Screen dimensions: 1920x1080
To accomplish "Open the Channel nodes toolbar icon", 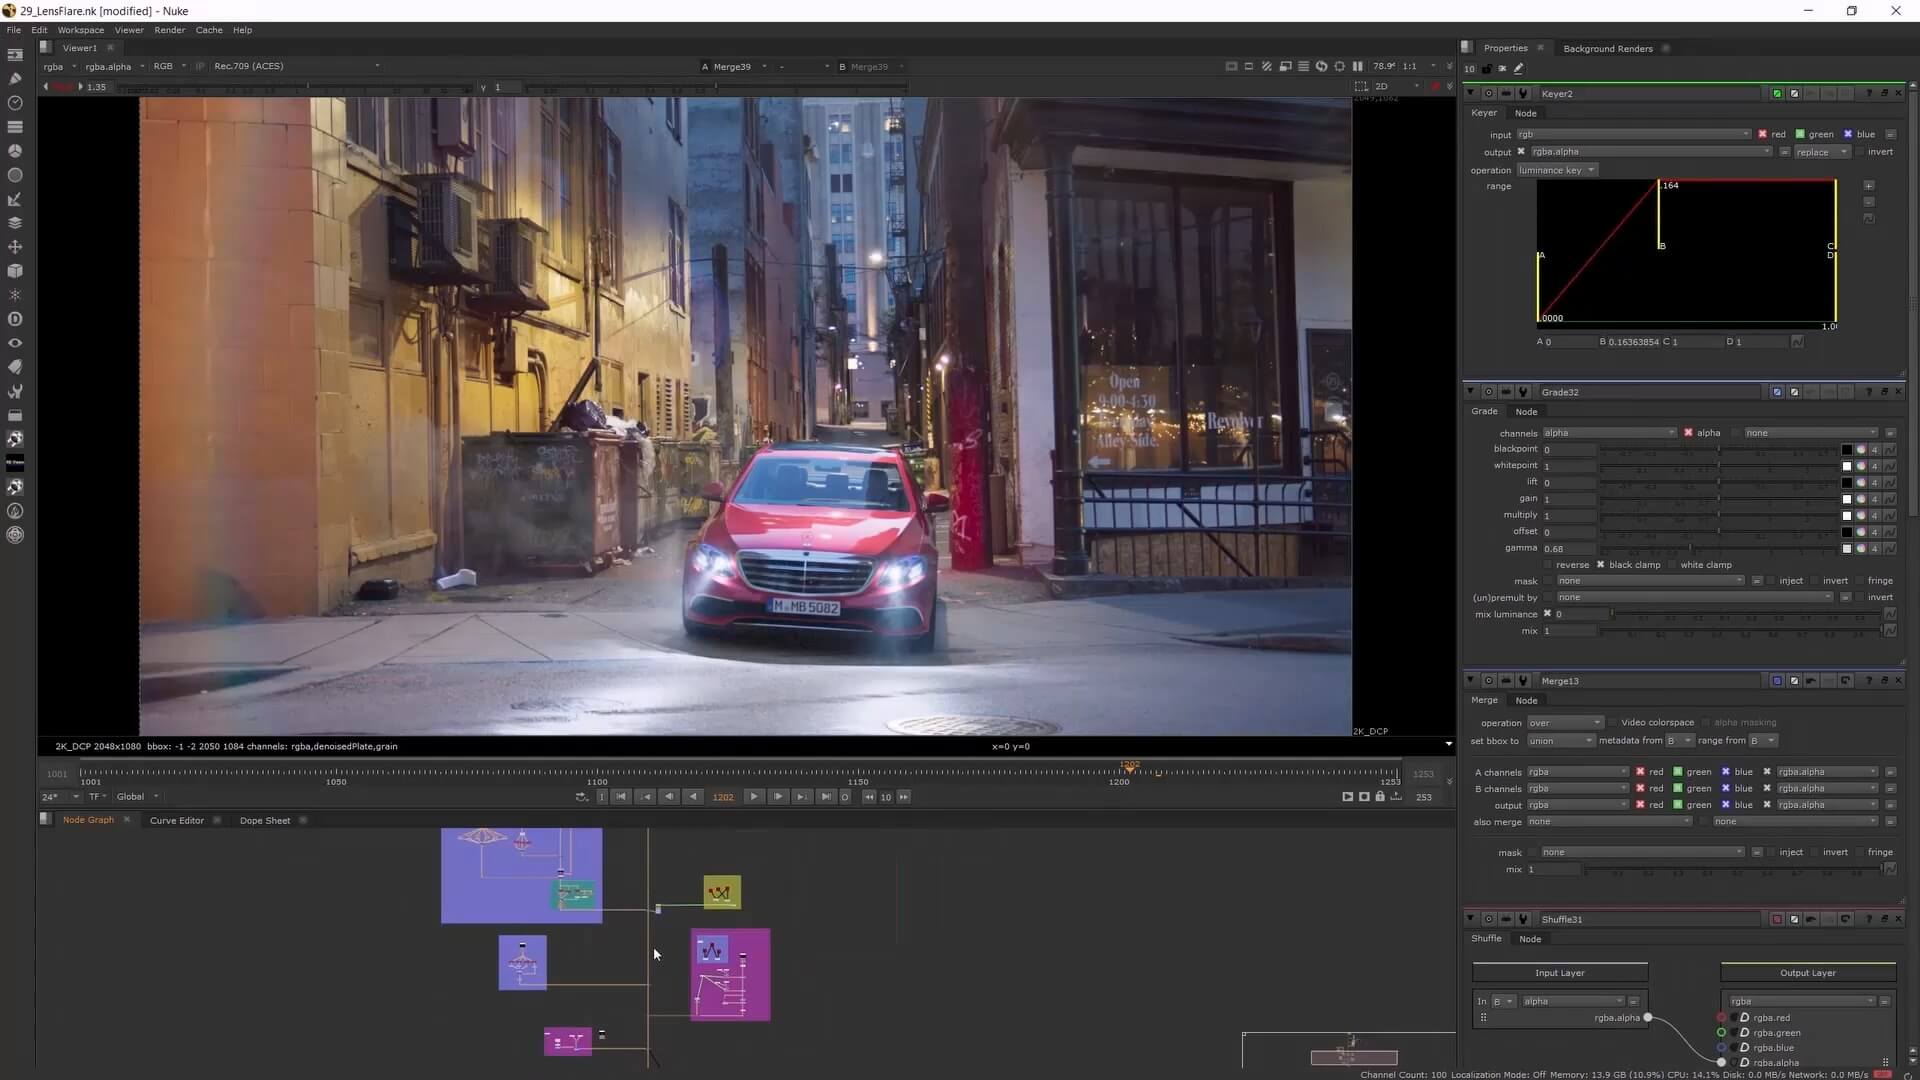I will (15, 127).
